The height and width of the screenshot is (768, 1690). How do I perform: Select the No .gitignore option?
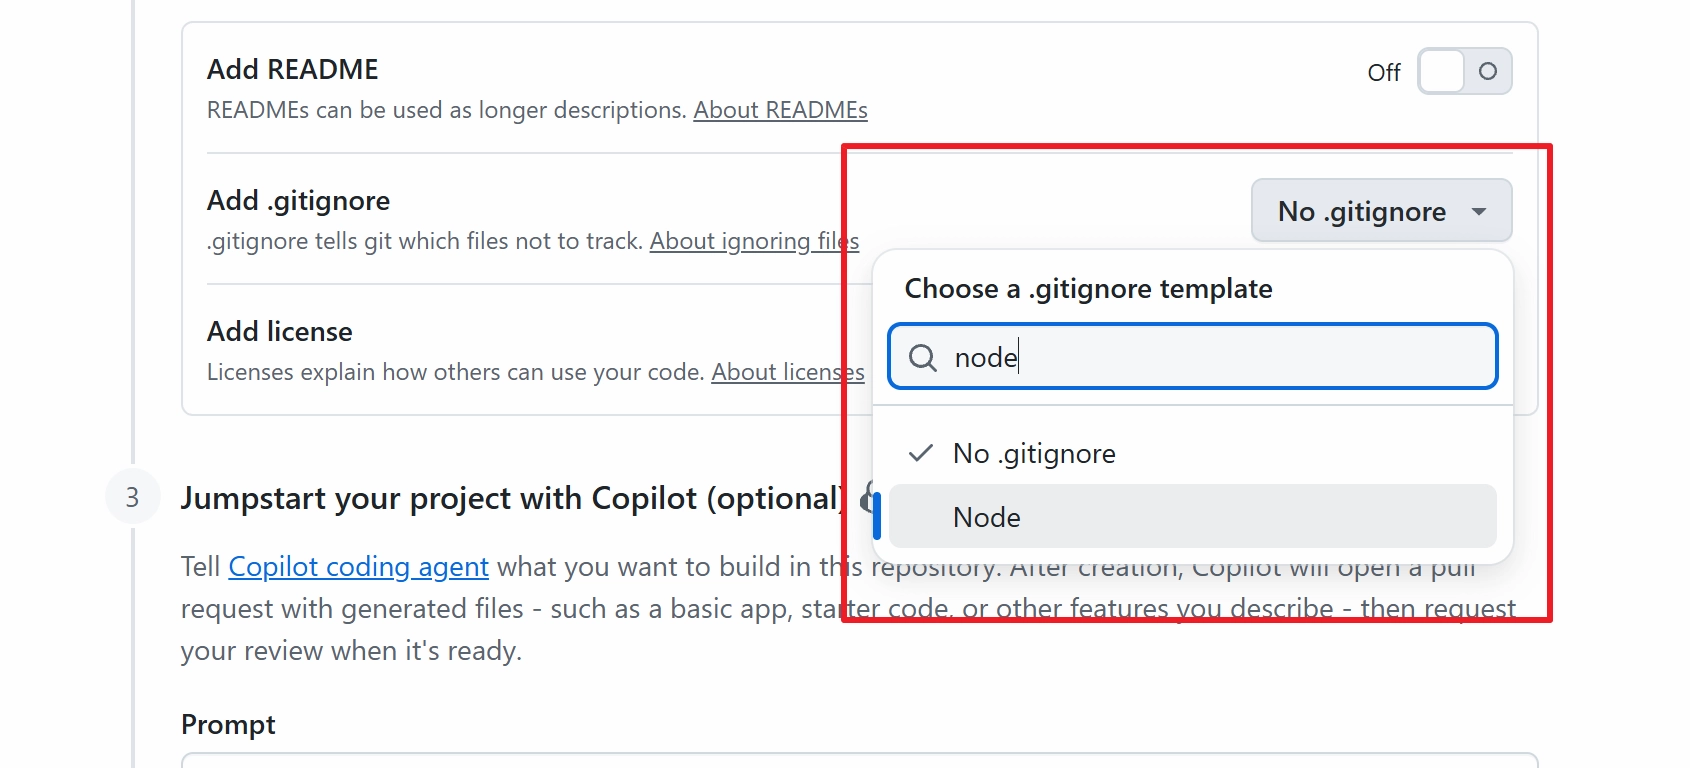pos(1034,454)
